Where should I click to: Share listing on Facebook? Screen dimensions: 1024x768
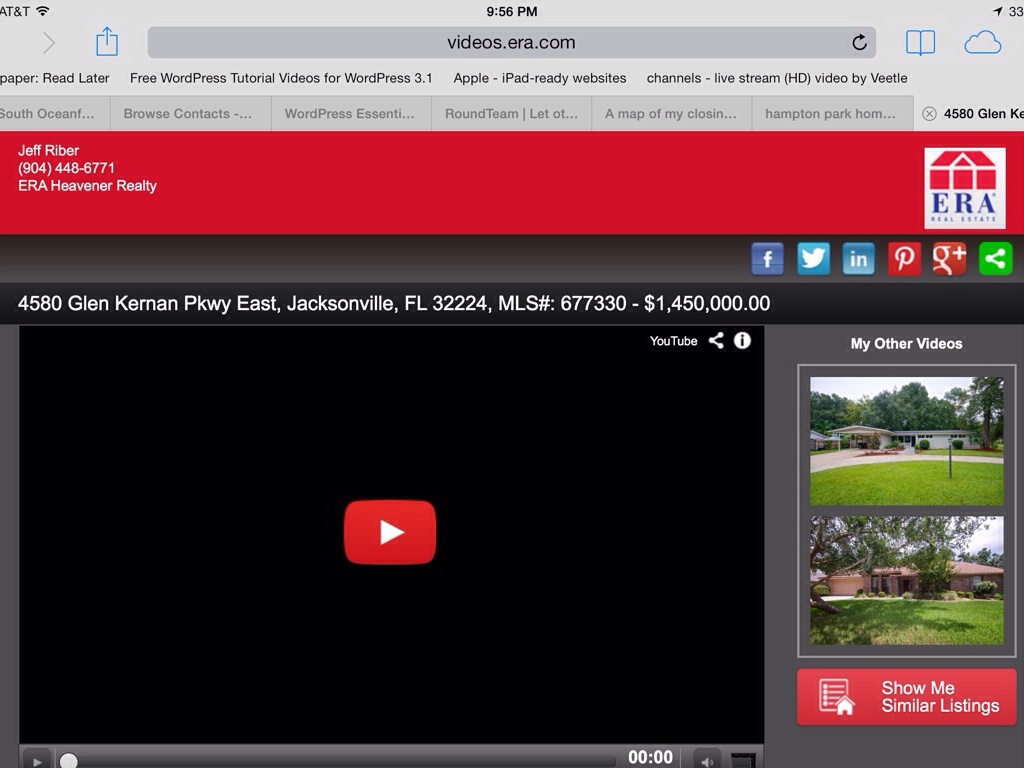pyautogui.click(x=767, y=259)
